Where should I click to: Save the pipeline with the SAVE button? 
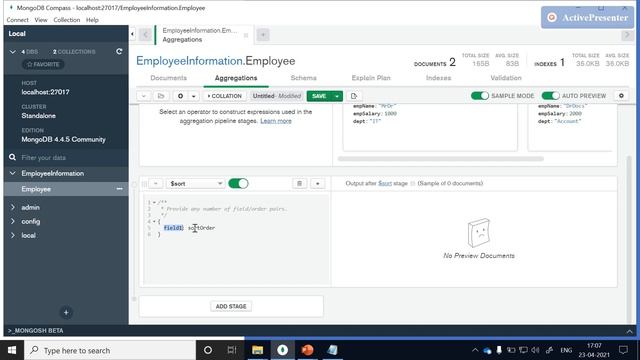point(319,96)
